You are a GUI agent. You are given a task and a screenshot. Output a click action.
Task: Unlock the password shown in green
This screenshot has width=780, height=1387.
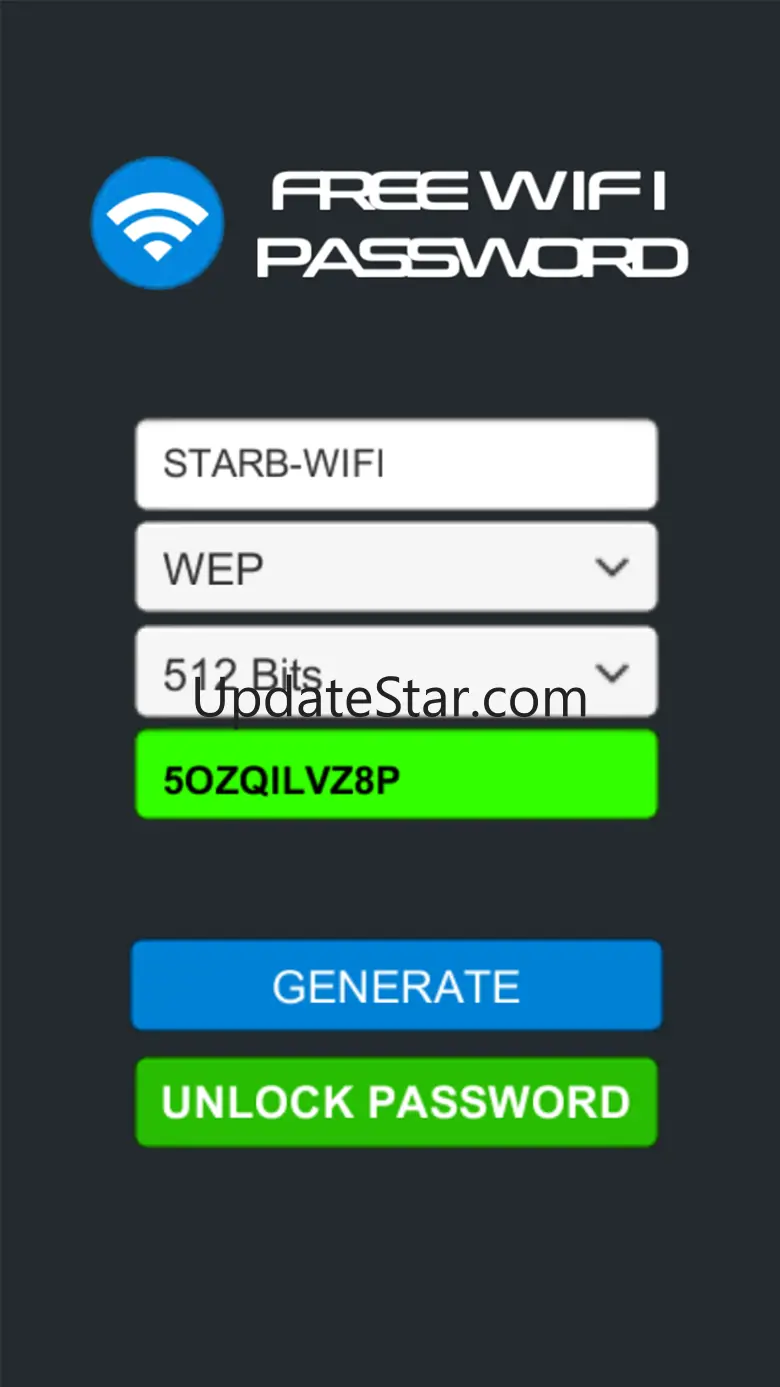396,1102
